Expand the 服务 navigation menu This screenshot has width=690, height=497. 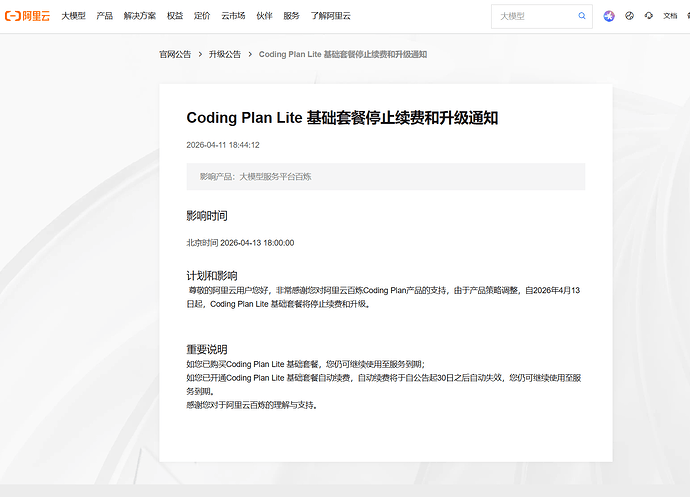(x=291, y=16)
